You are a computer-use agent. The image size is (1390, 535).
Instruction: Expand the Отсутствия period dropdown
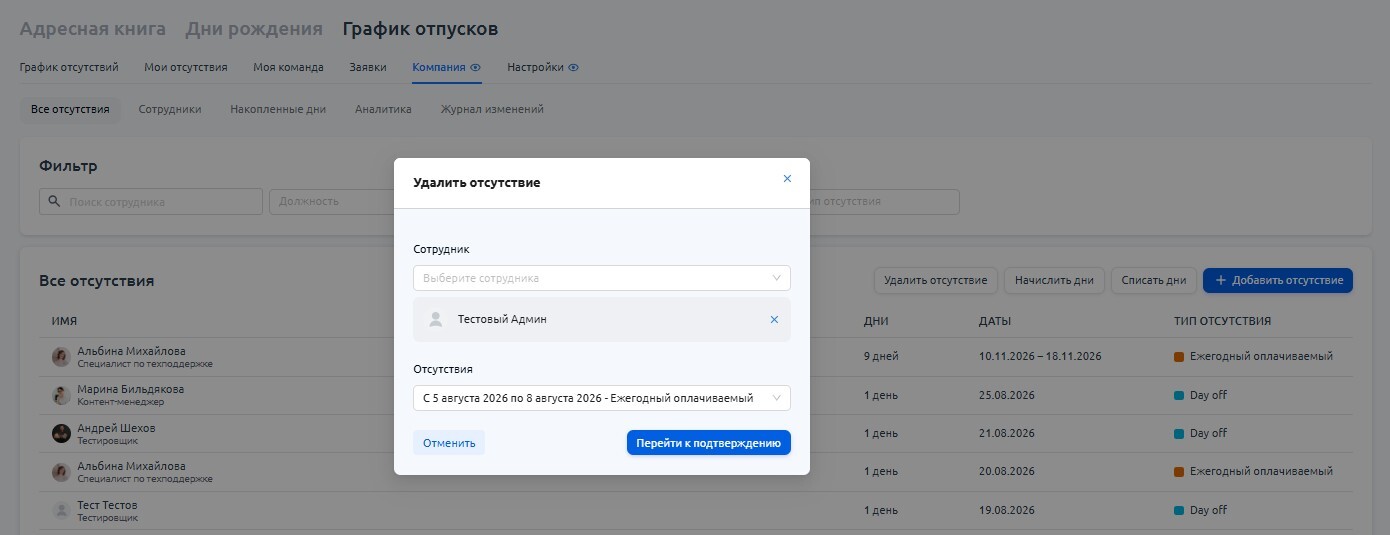click(x=601, y=398)
